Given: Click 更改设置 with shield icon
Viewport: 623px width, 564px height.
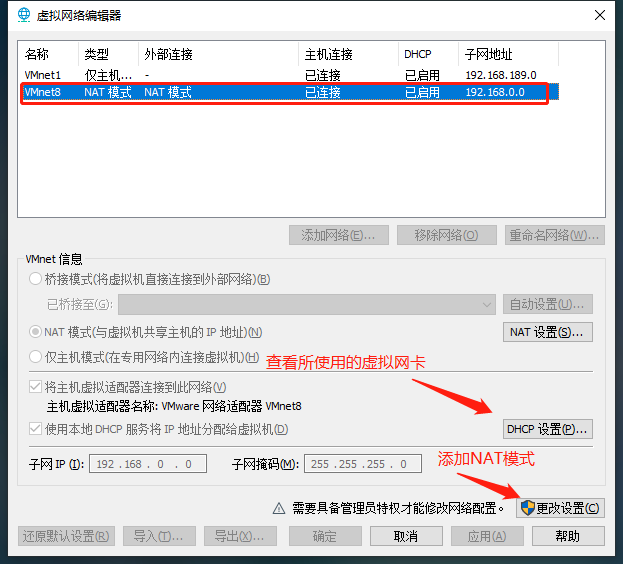Looking at the screenshot, I should (x=560, y=508).
